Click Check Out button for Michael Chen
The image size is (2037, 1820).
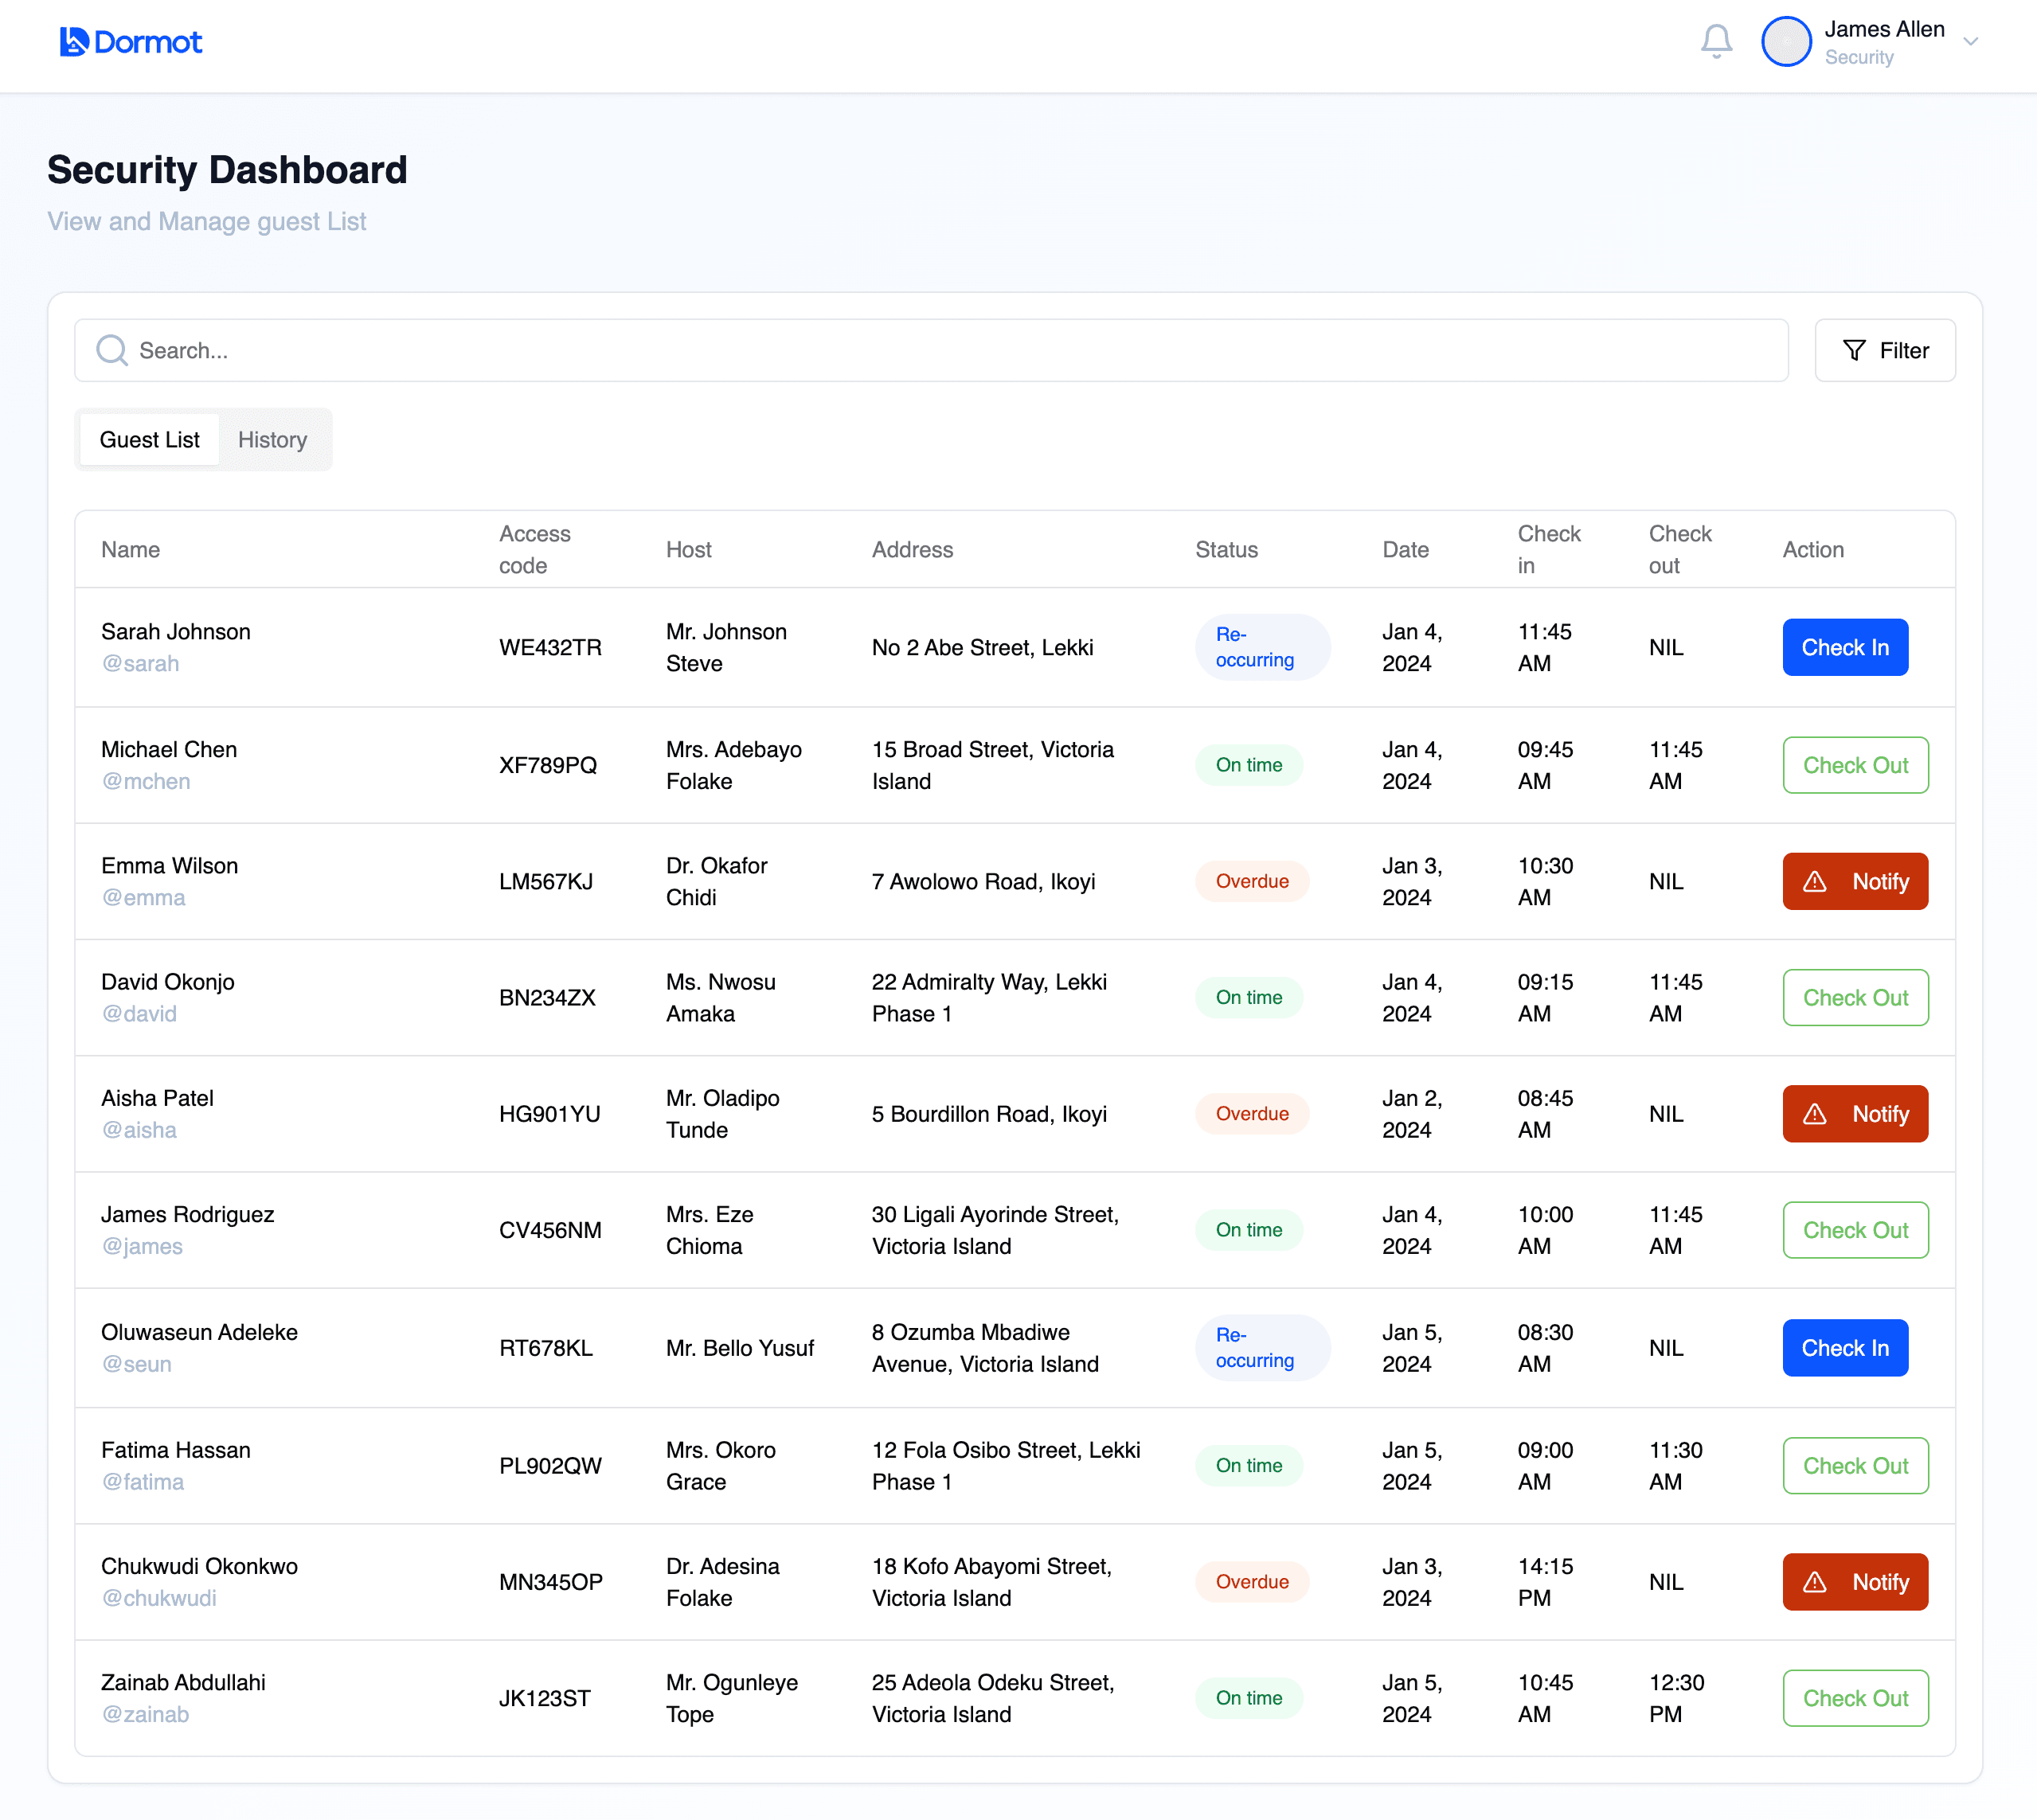click(x=1854, y=764)
